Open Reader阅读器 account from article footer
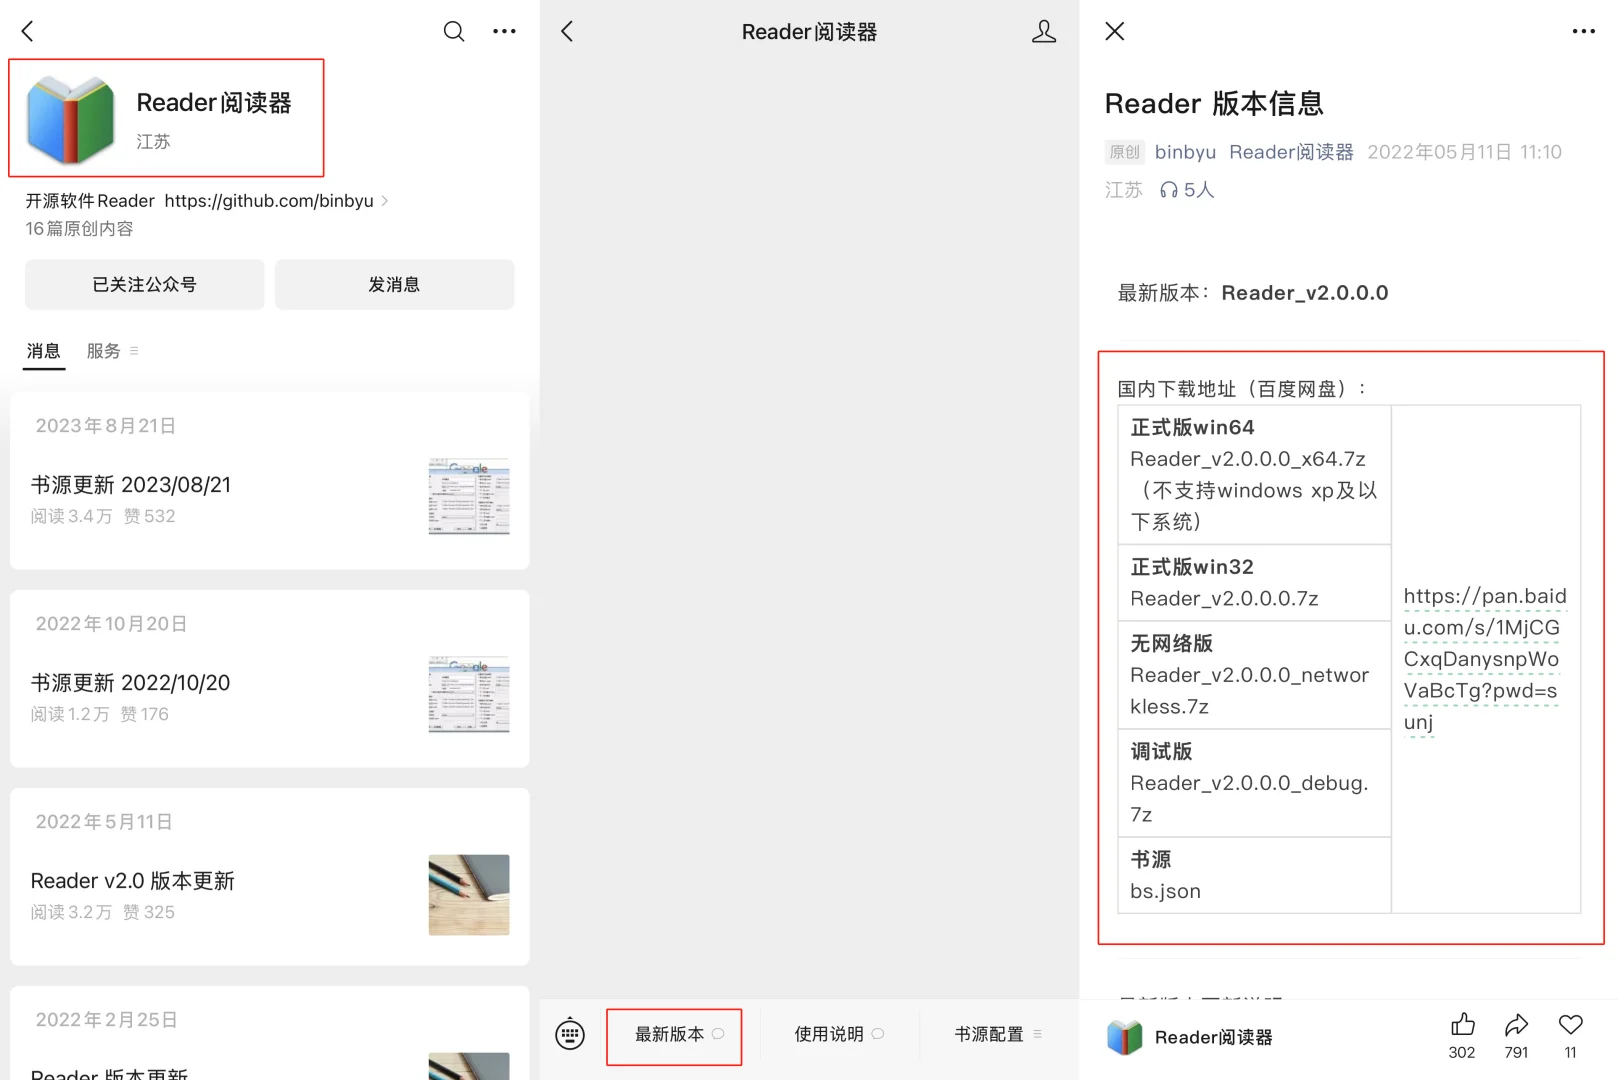The width and height of the screenshot is (1618, 1080). pyautogui.click(x=1190, y=1038)
